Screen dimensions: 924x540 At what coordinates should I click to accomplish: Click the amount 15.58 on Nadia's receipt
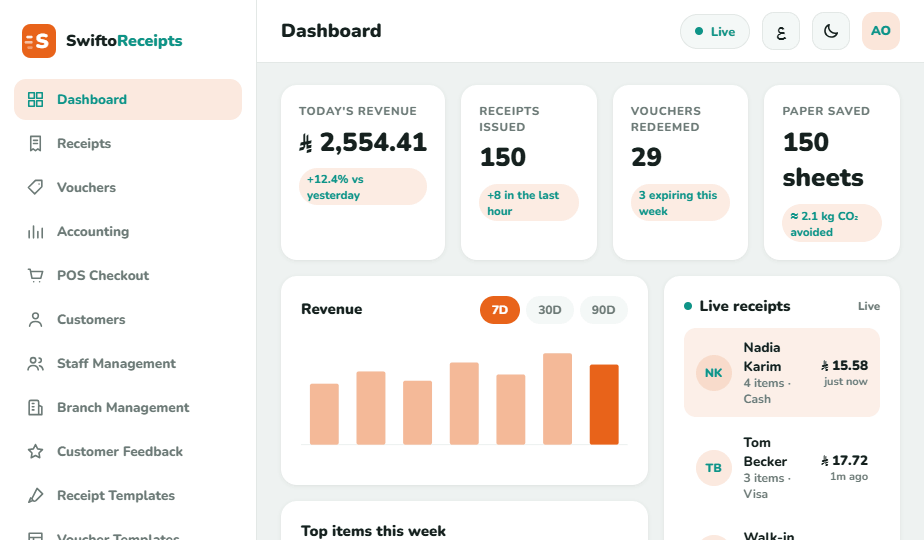844,366
